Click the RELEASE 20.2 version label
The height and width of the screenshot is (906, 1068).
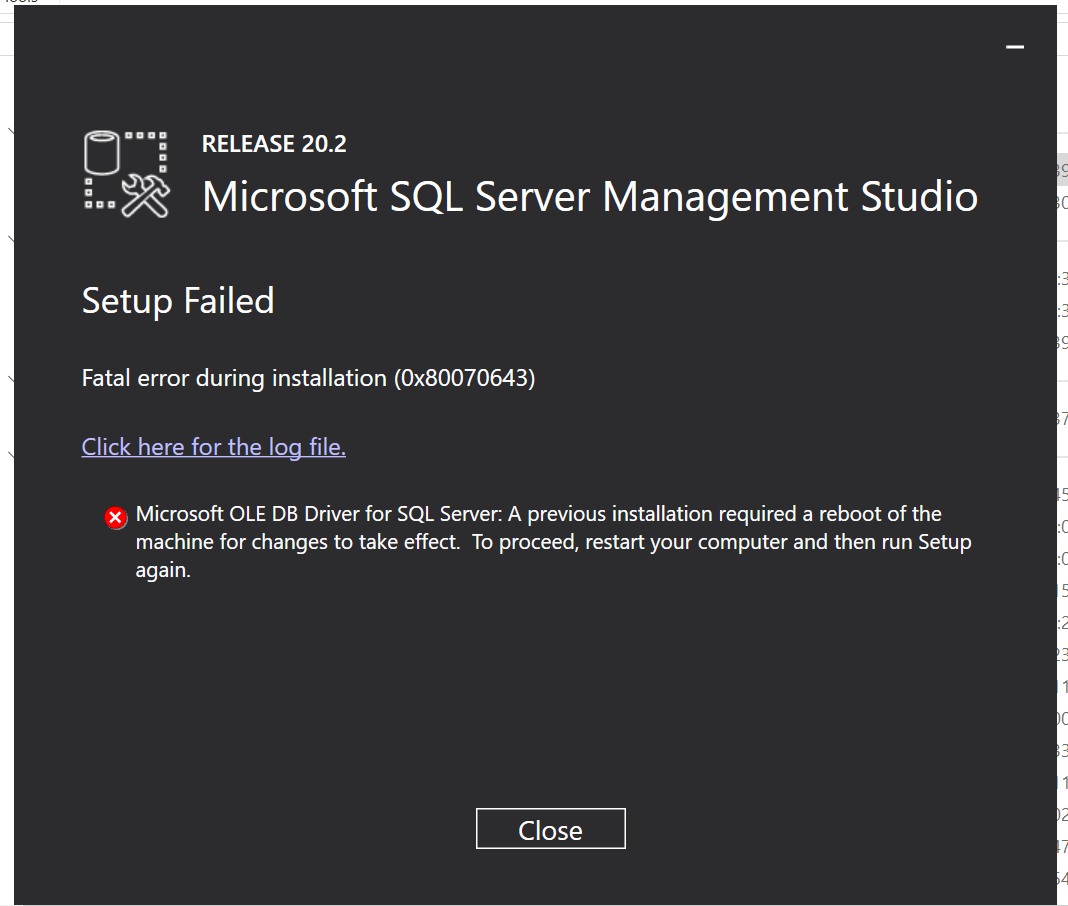[274, 144]
